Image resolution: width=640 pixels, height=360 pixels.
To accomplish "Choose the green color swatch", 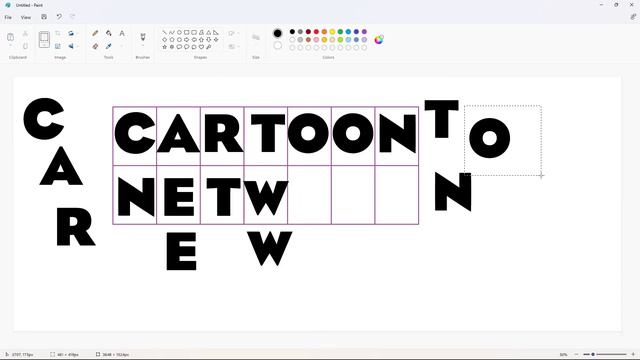I will pos(340,31).
